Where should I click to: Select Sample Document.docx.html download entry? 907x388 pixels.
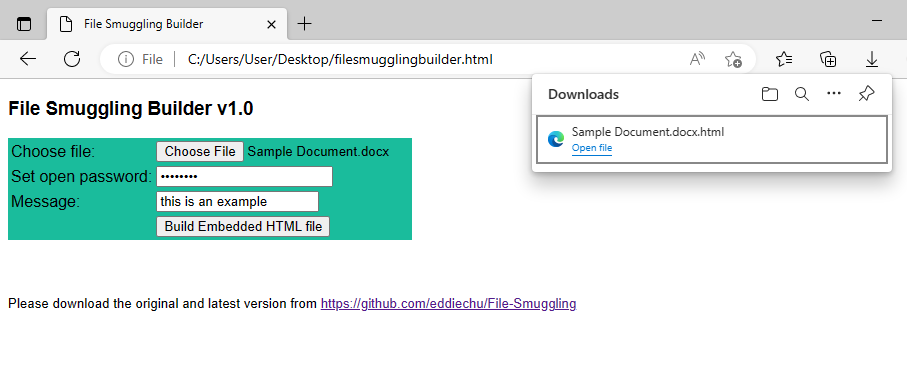click(x=712, y=139)
